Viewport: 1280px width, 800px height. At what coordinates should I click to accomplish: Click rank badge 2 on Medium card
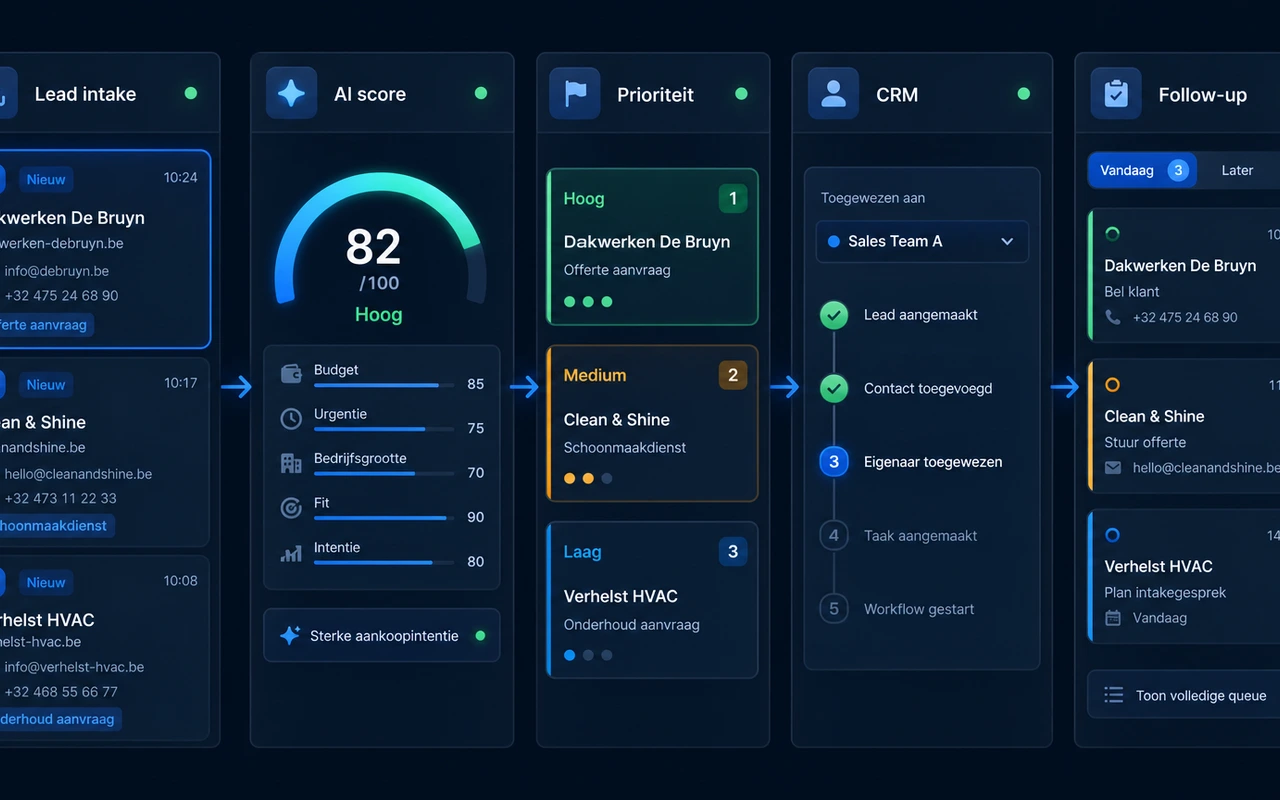[x=733, y=375]
